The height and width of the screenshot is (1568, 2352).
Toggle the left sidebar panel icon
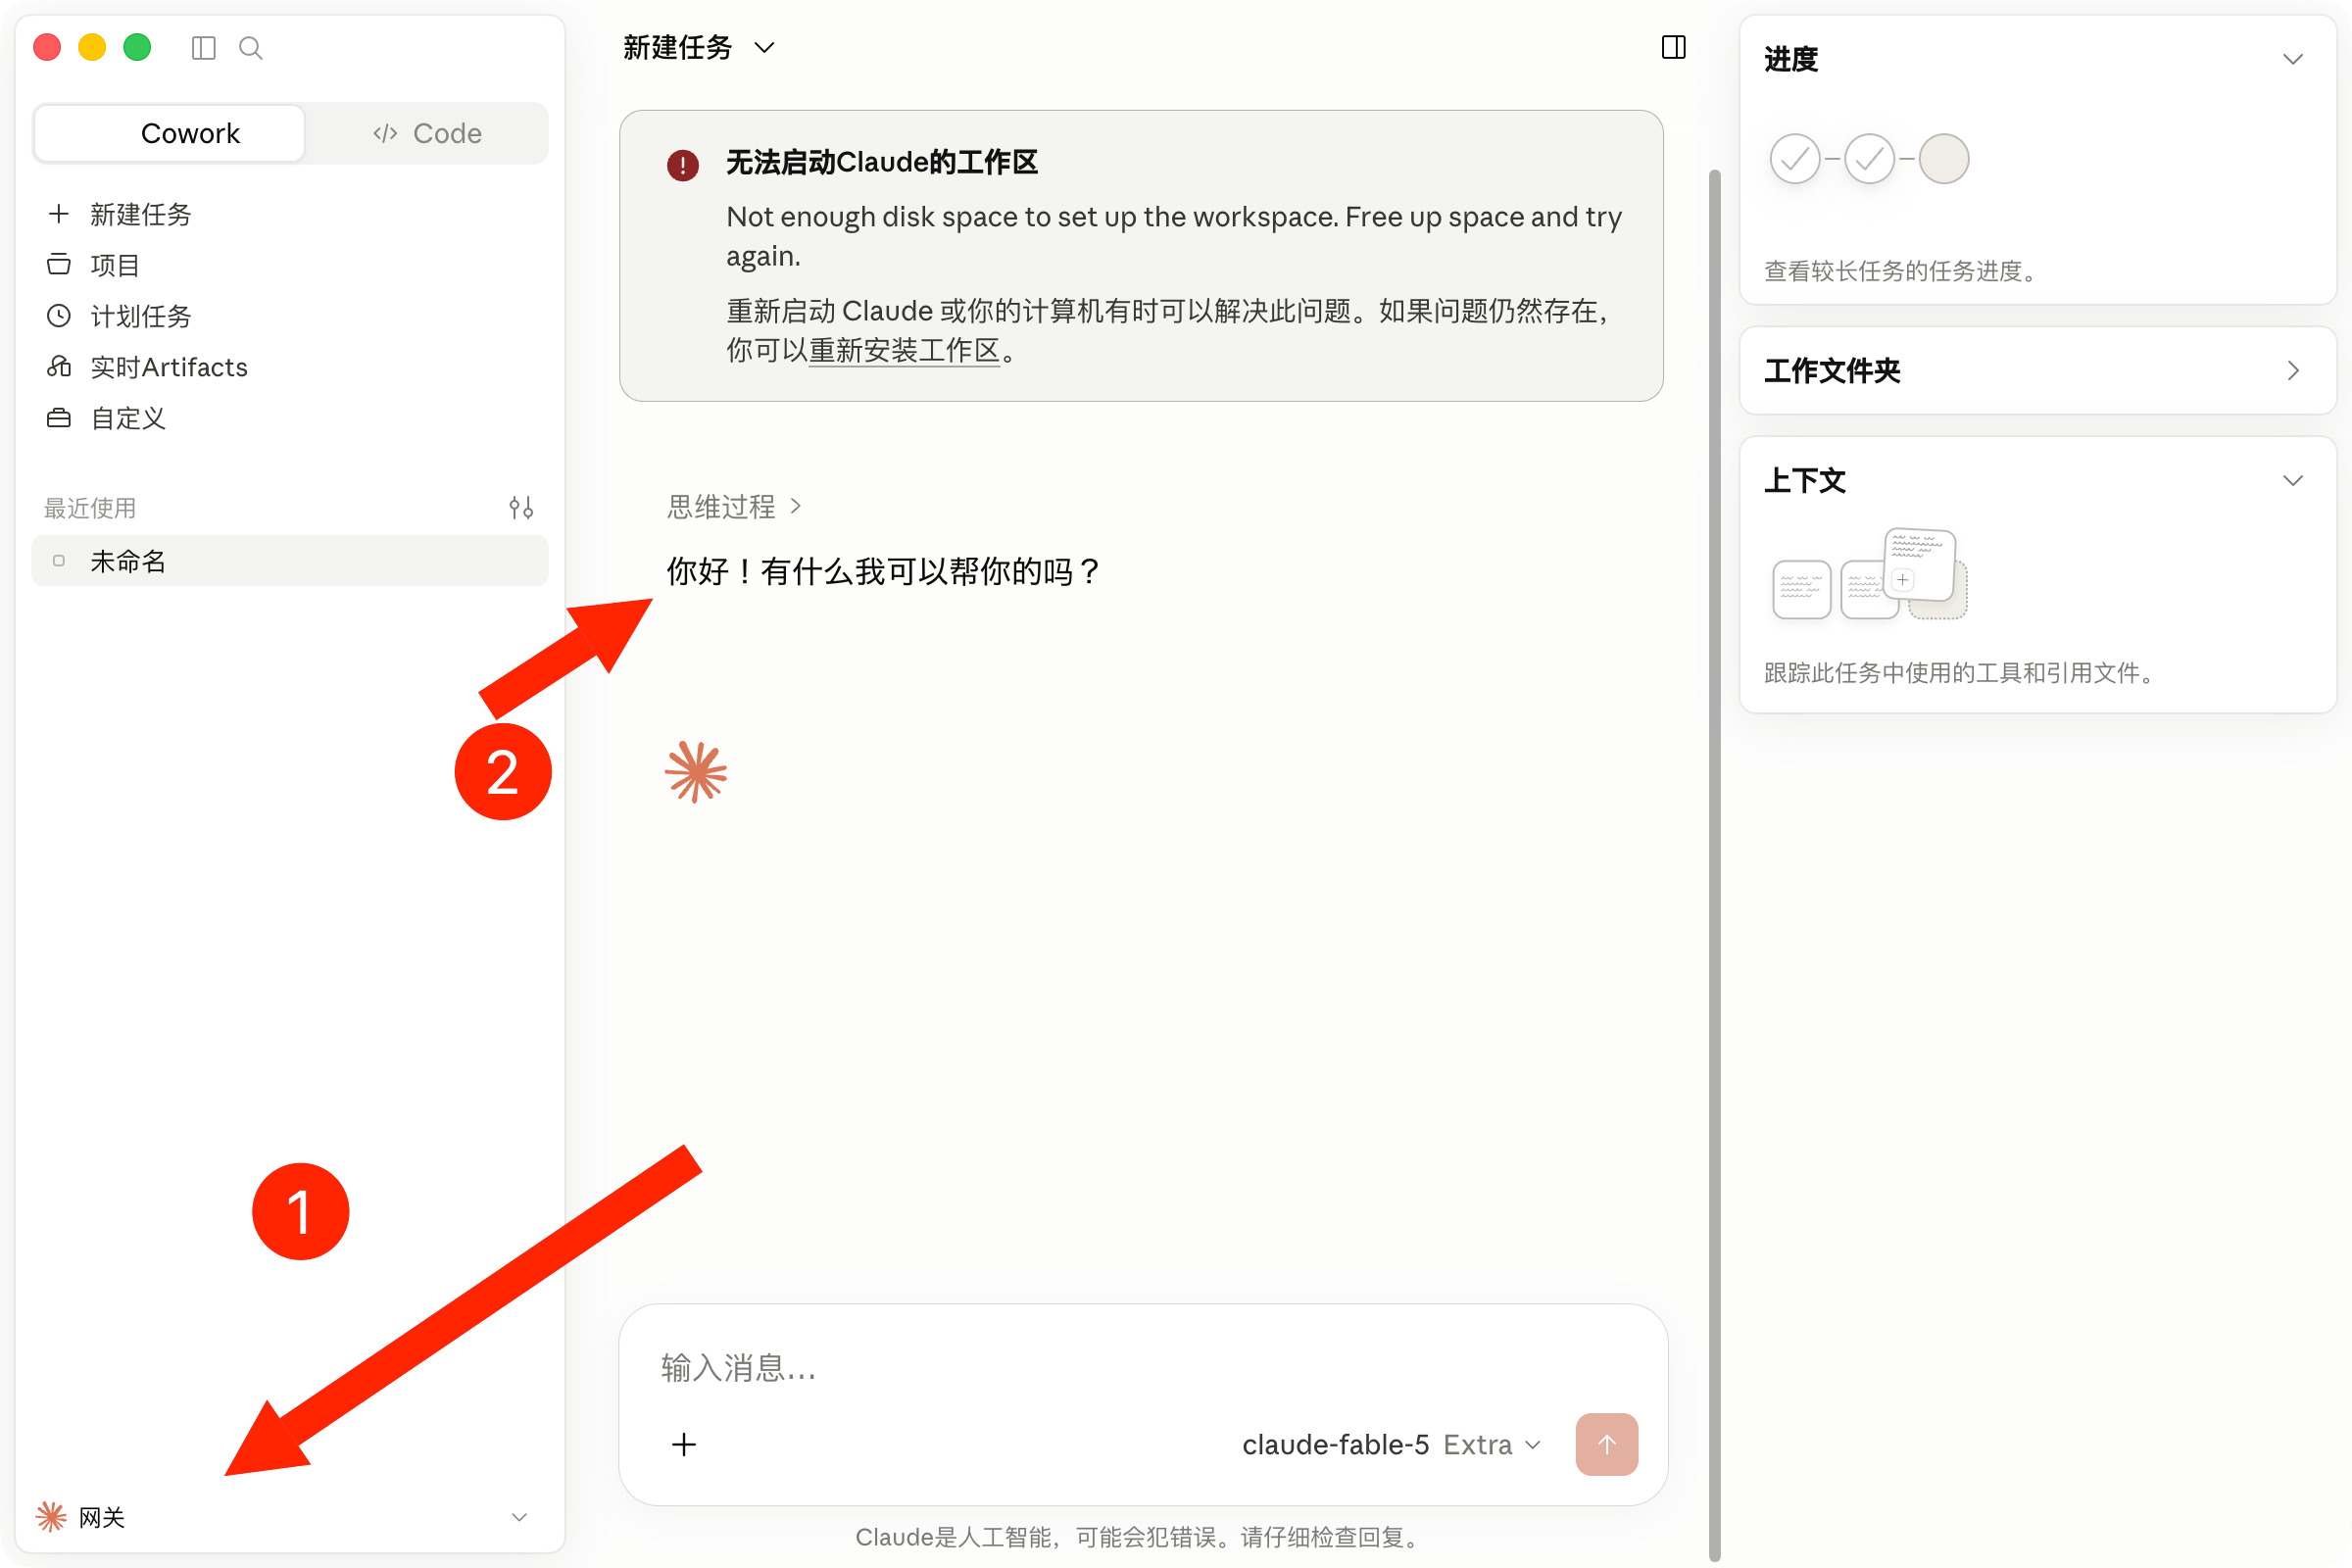203,48
